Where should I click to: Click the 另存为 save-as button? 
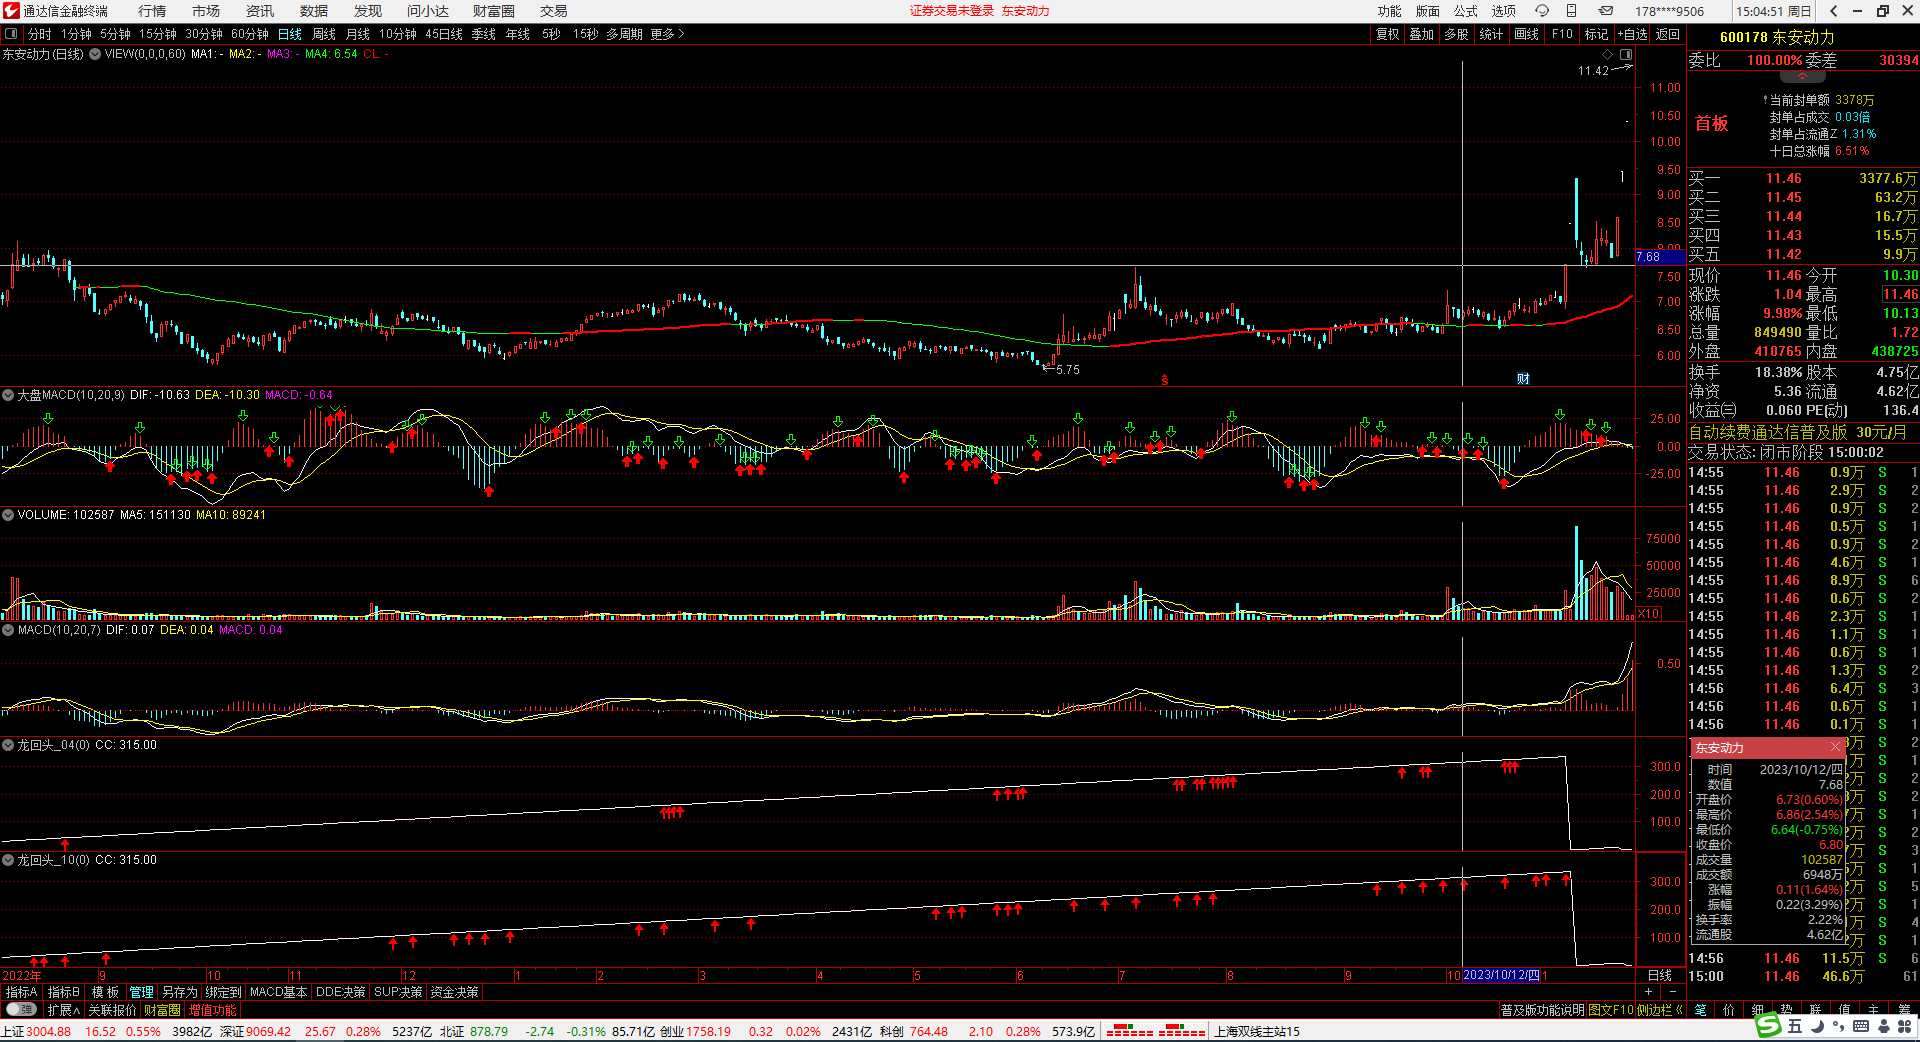180,992
